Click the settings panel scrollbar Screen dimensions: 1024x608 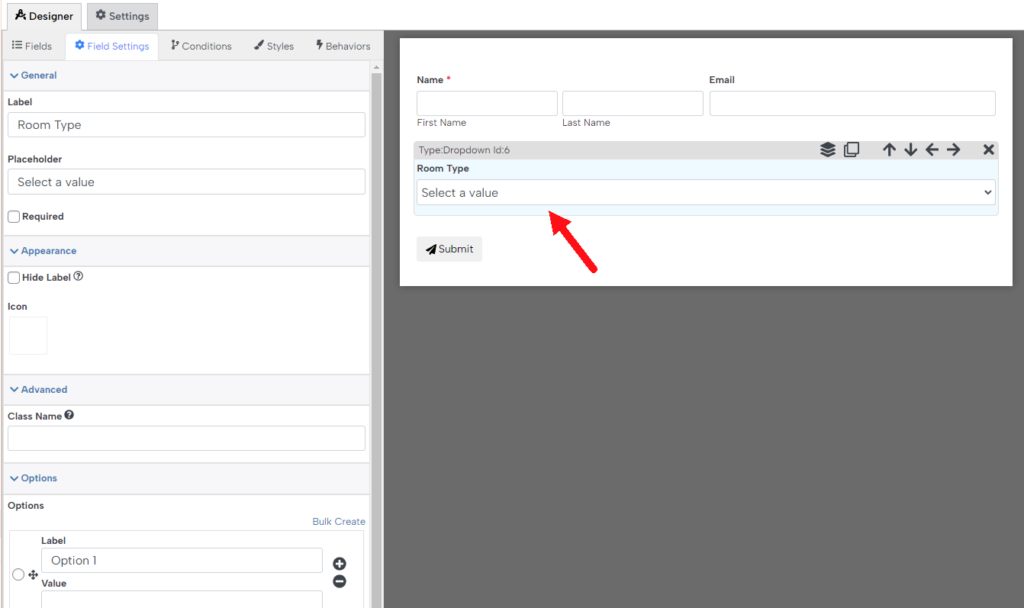point(376,340)
